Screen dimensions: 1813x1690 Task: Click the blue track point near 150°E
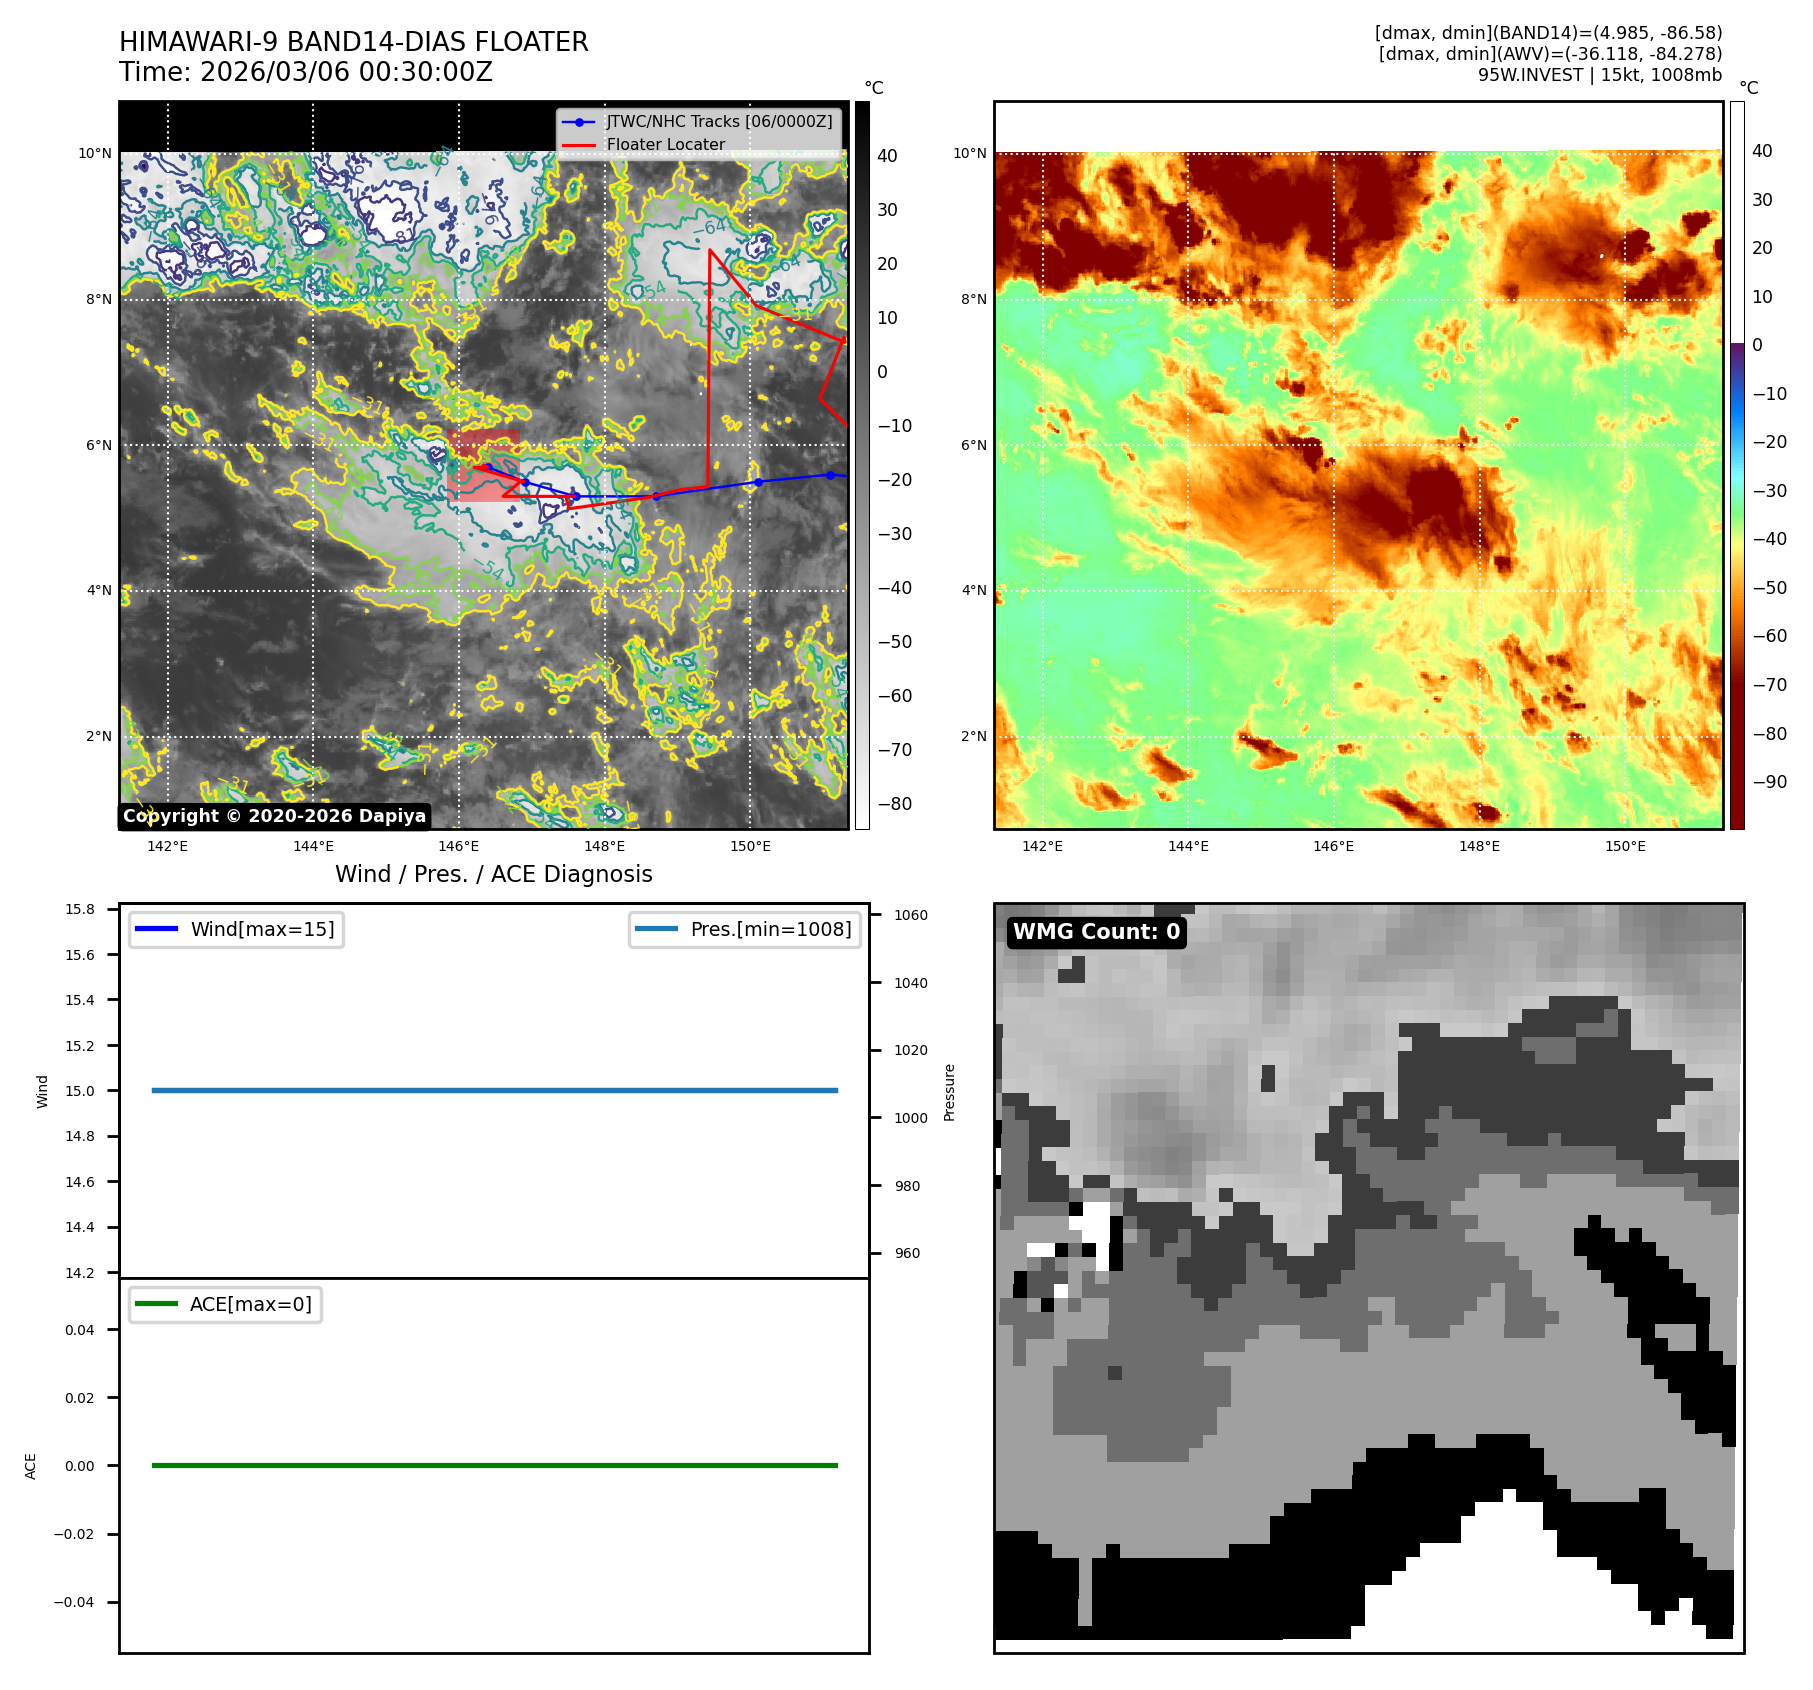click(758, 482)
